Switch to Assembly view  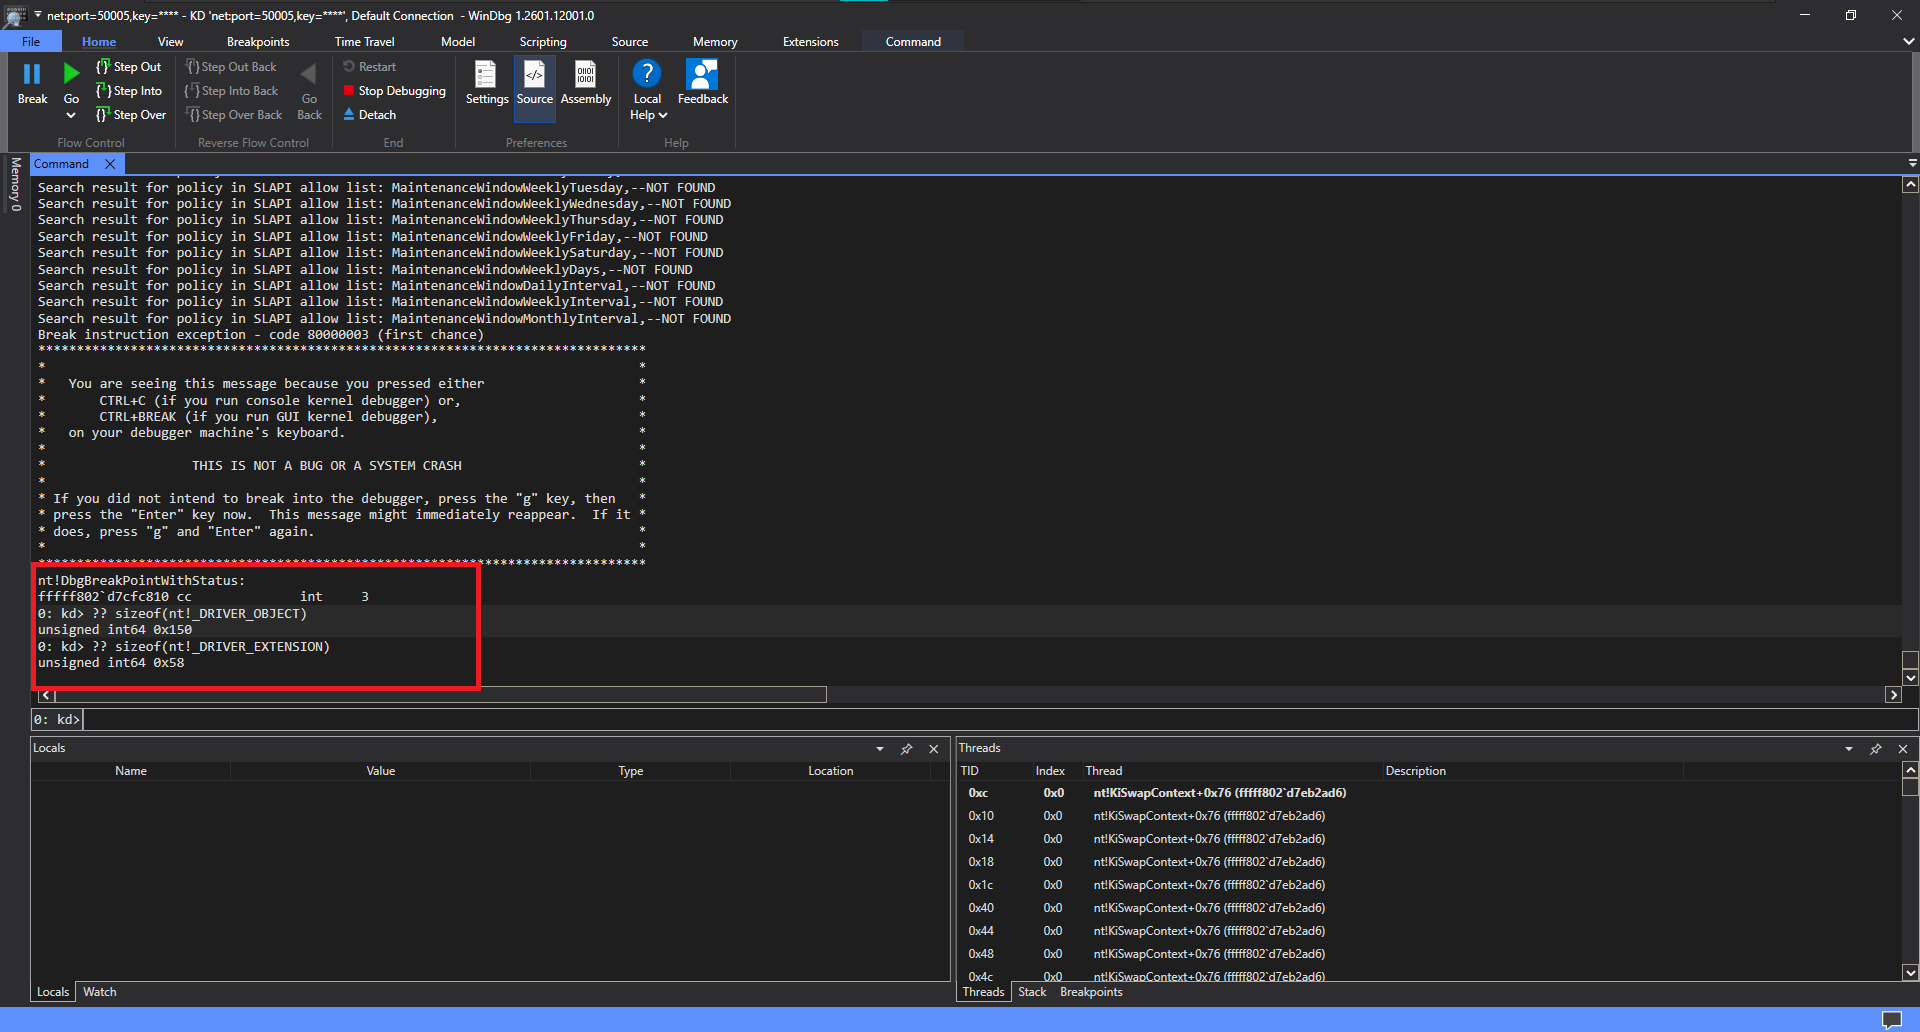click(585, 82)
